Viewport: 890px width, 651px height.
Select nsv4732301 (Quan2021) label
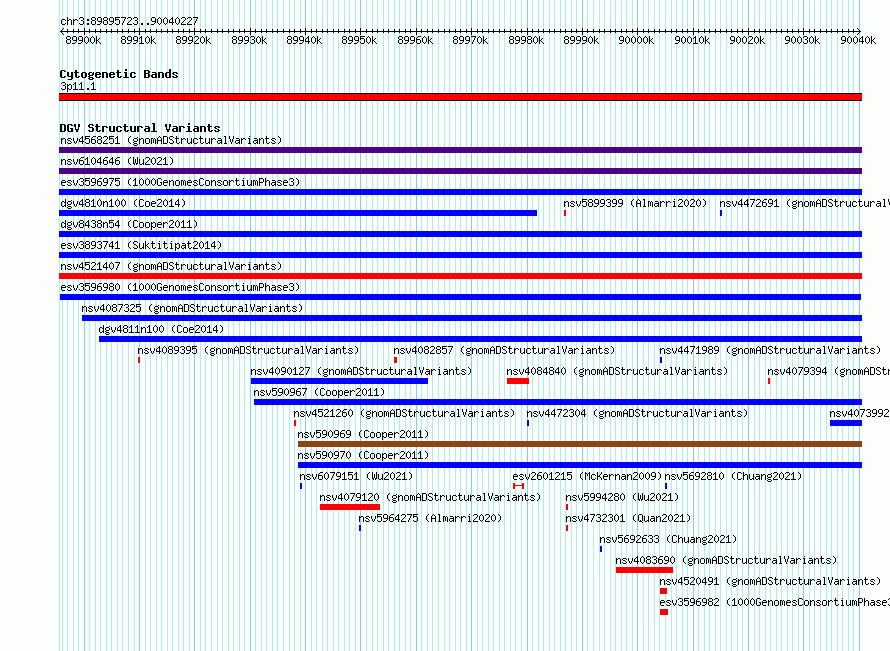point(628,518)
